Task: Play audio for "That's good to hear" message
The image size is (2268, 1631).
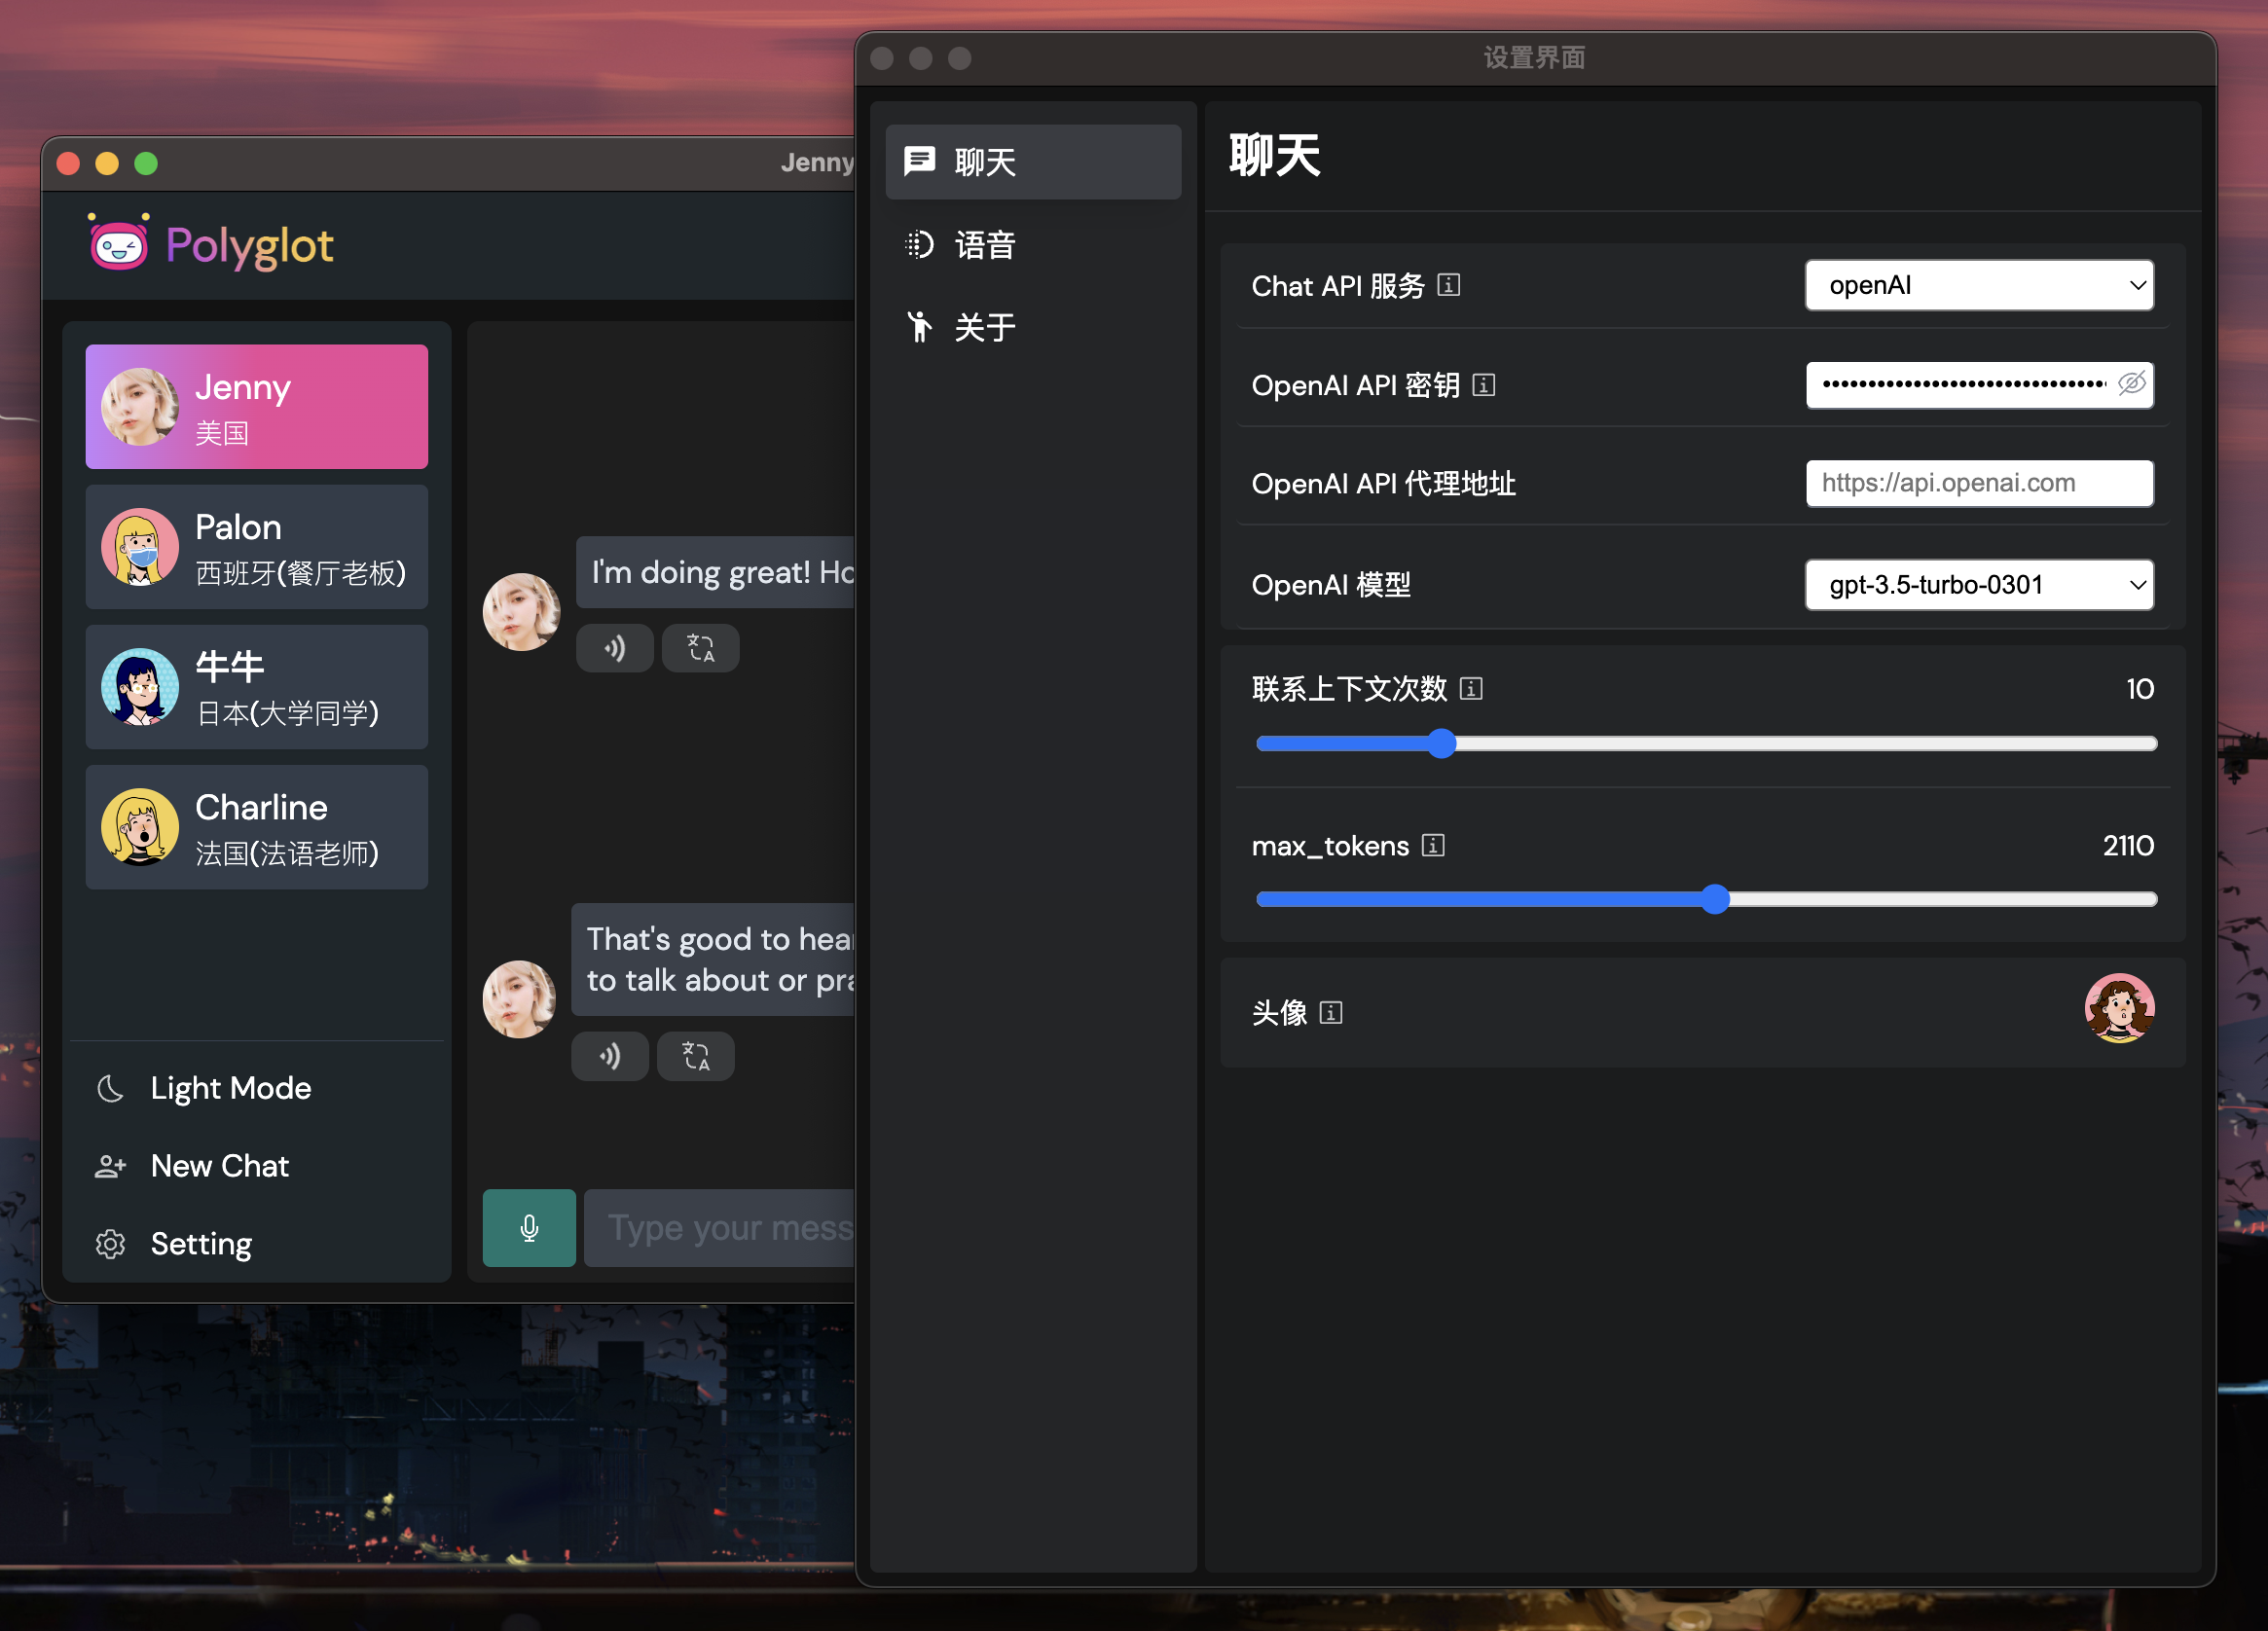Action: (x=609, y=1056)
